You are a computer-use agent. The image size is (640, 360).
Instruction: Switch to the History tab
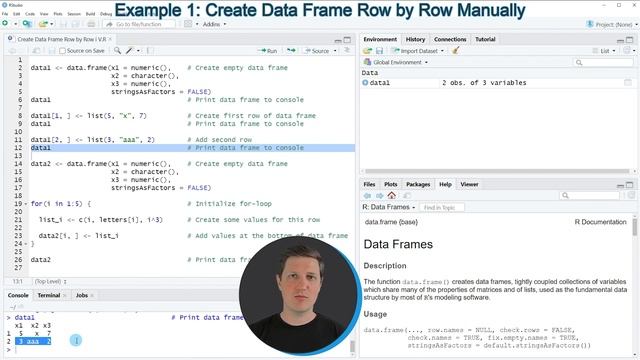(415, 39)
